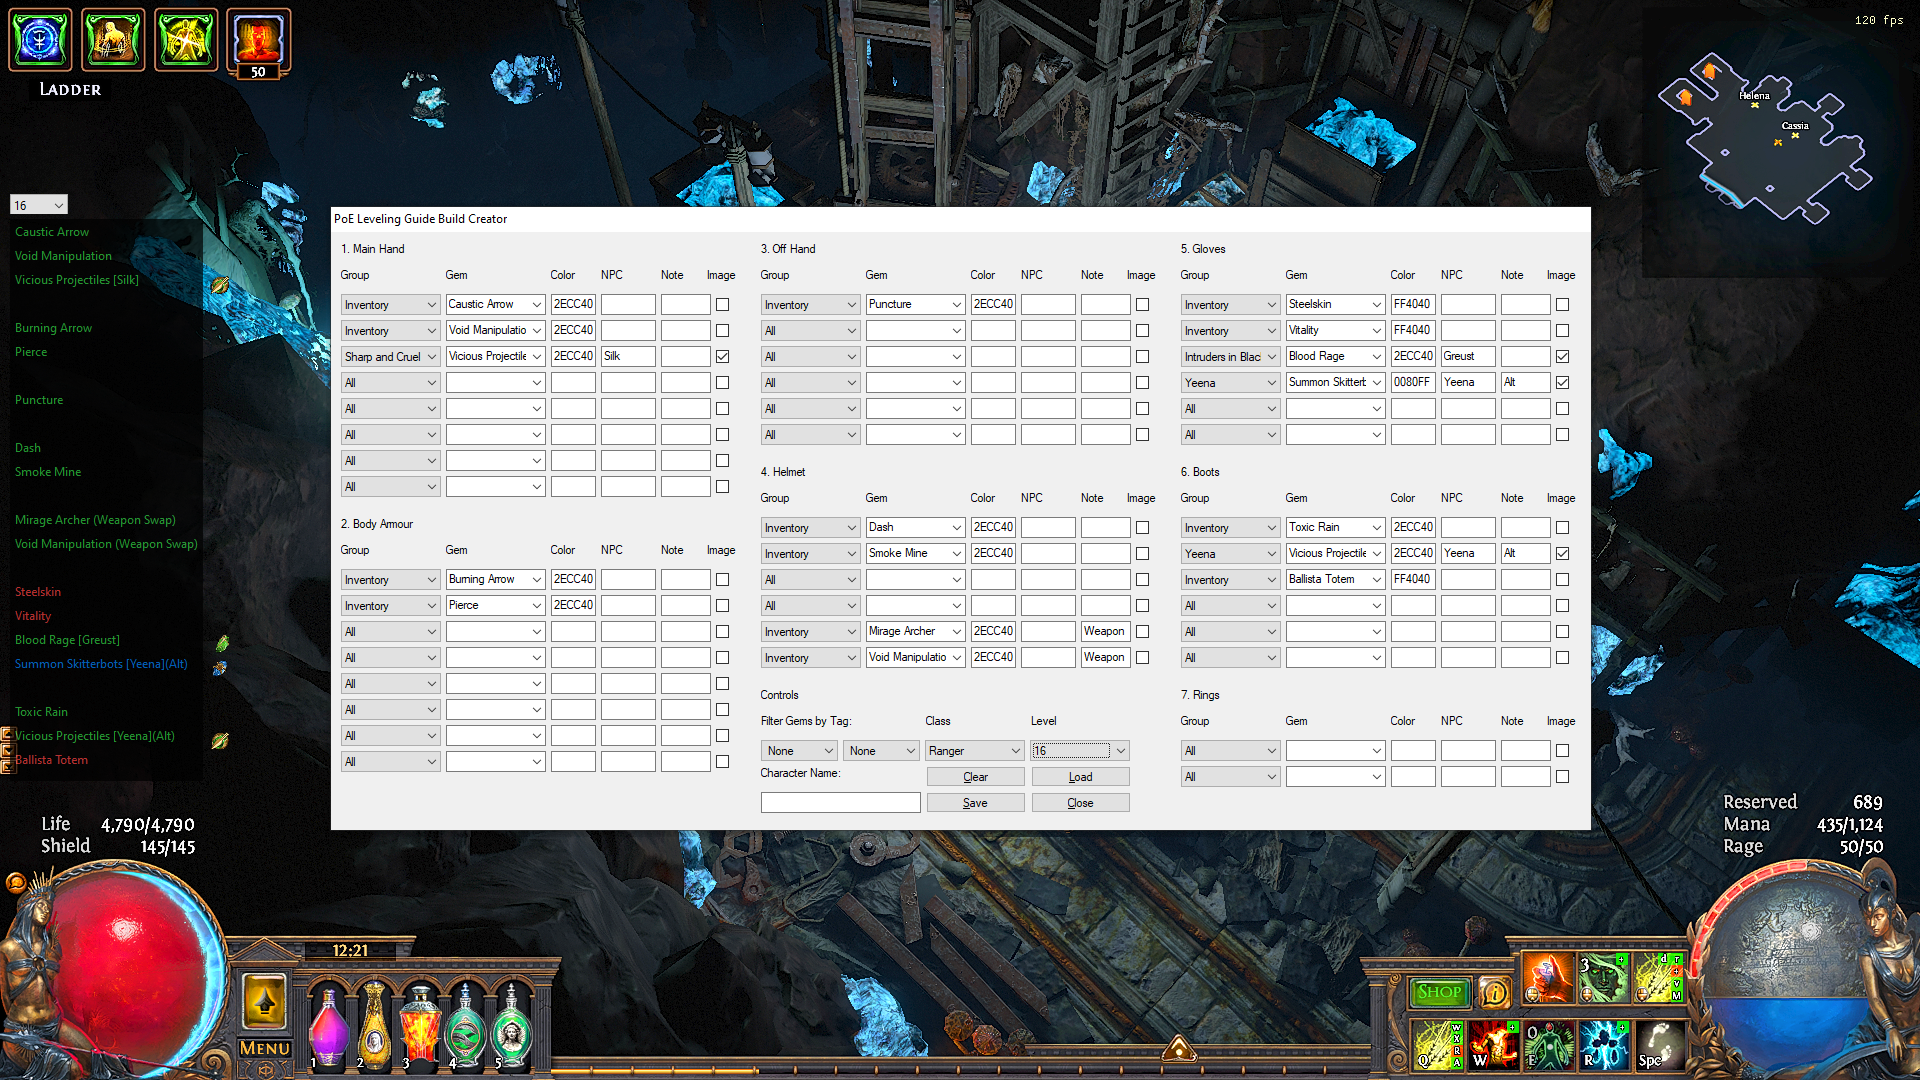Open the info chat bubble icon
The width and height of the screenshot is (1920, 1080).
pyautogui.click(x=1494, y=992)
